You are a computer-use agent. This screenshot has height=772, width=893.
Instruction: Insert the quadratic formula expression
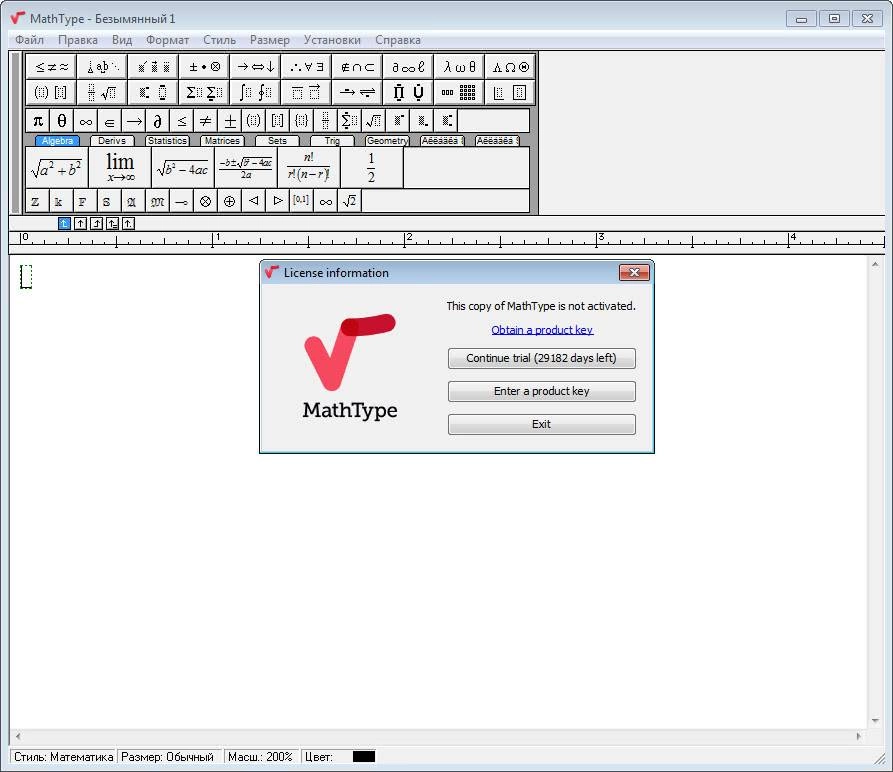point(246,167)
